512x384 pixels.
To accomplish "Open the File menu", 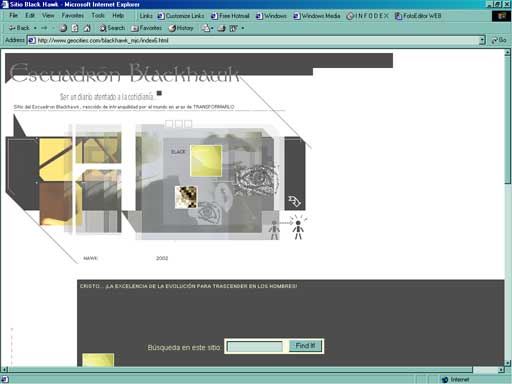I will tap(13, 15).
